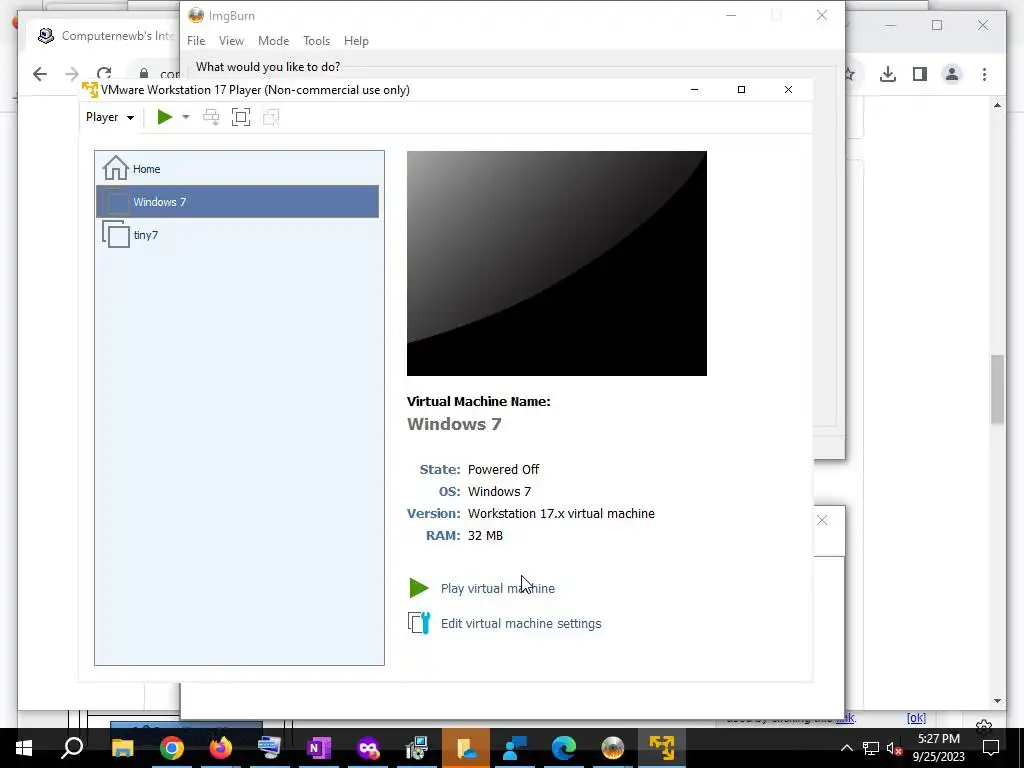Open OneNote from taskbar
The height and width of the screenshot is (768, 1024).
tap(319, 748)
